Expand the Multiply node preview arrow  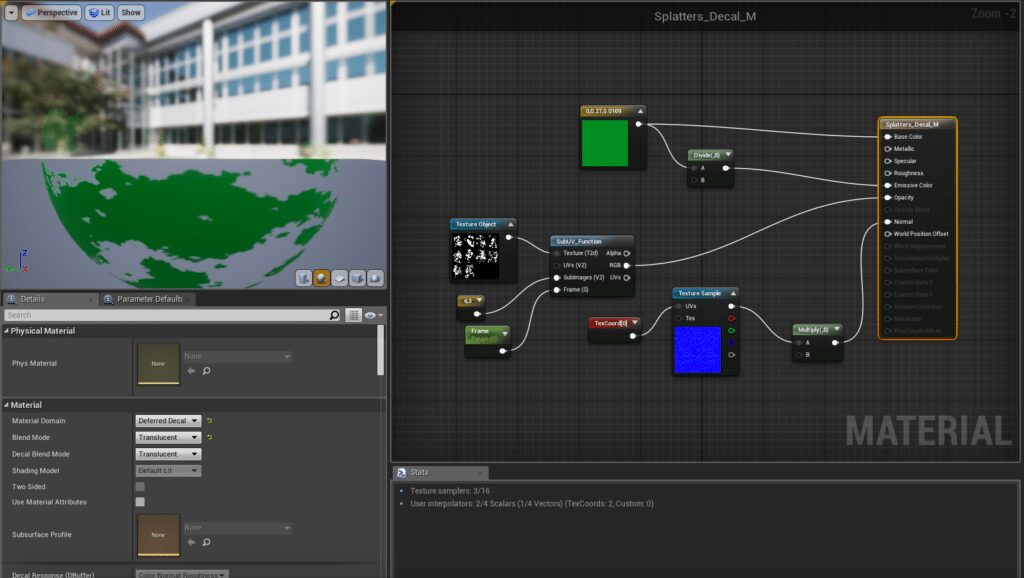click(x=837, y=329)
